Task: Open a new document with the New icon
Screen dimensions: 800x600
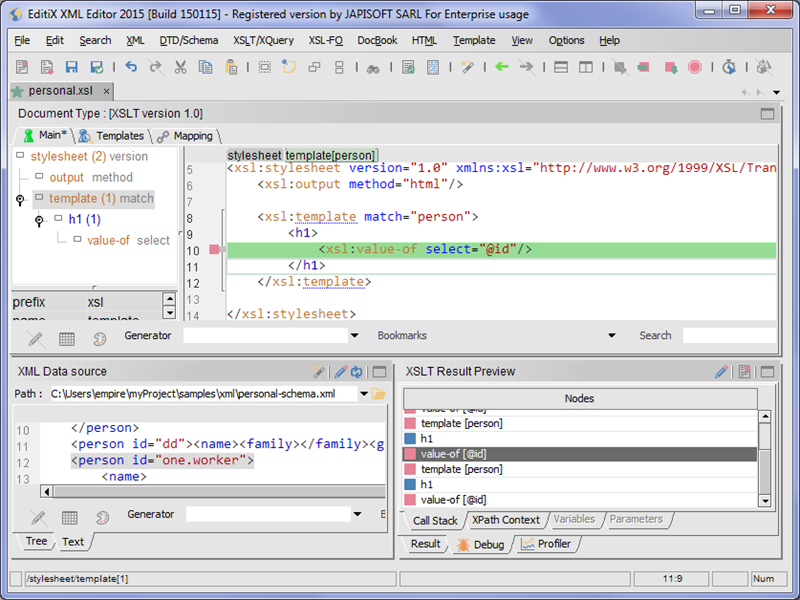Action: pos(20,67)
